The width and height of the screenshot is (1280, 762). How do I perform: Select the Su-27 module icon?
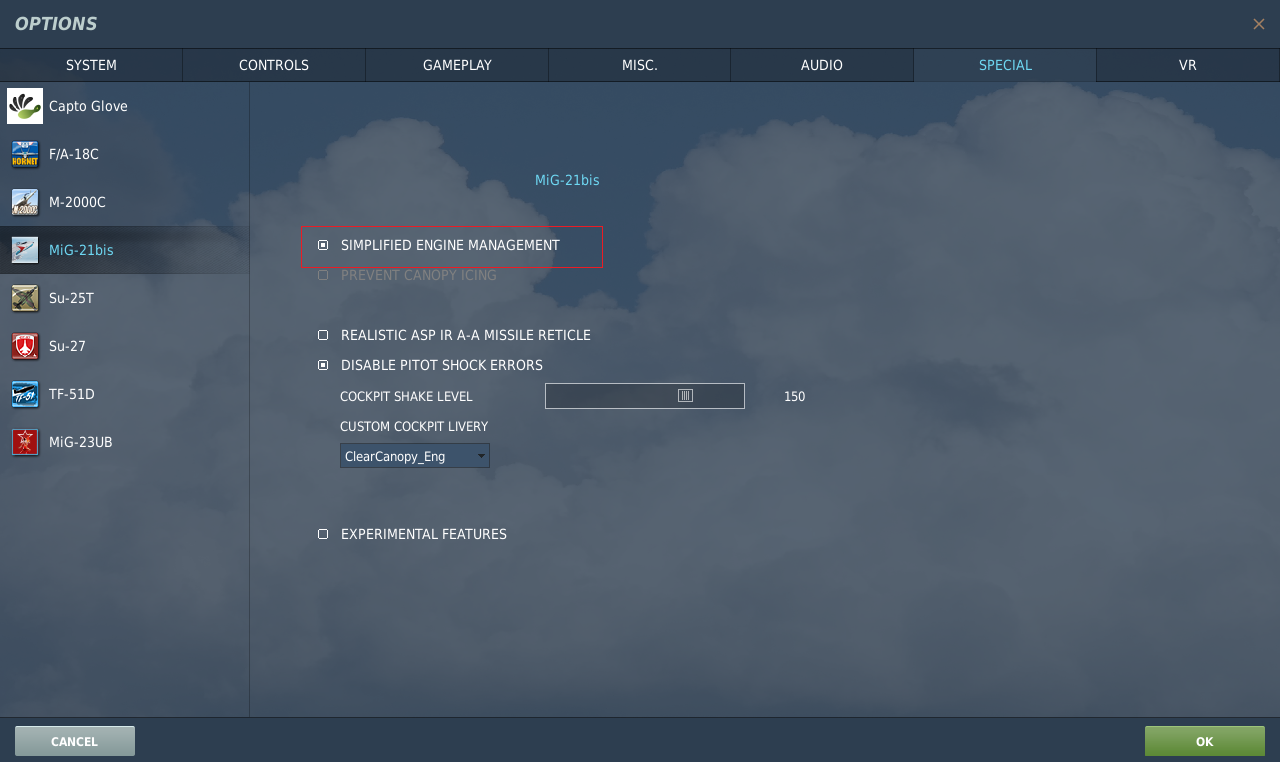click(25, 346)
